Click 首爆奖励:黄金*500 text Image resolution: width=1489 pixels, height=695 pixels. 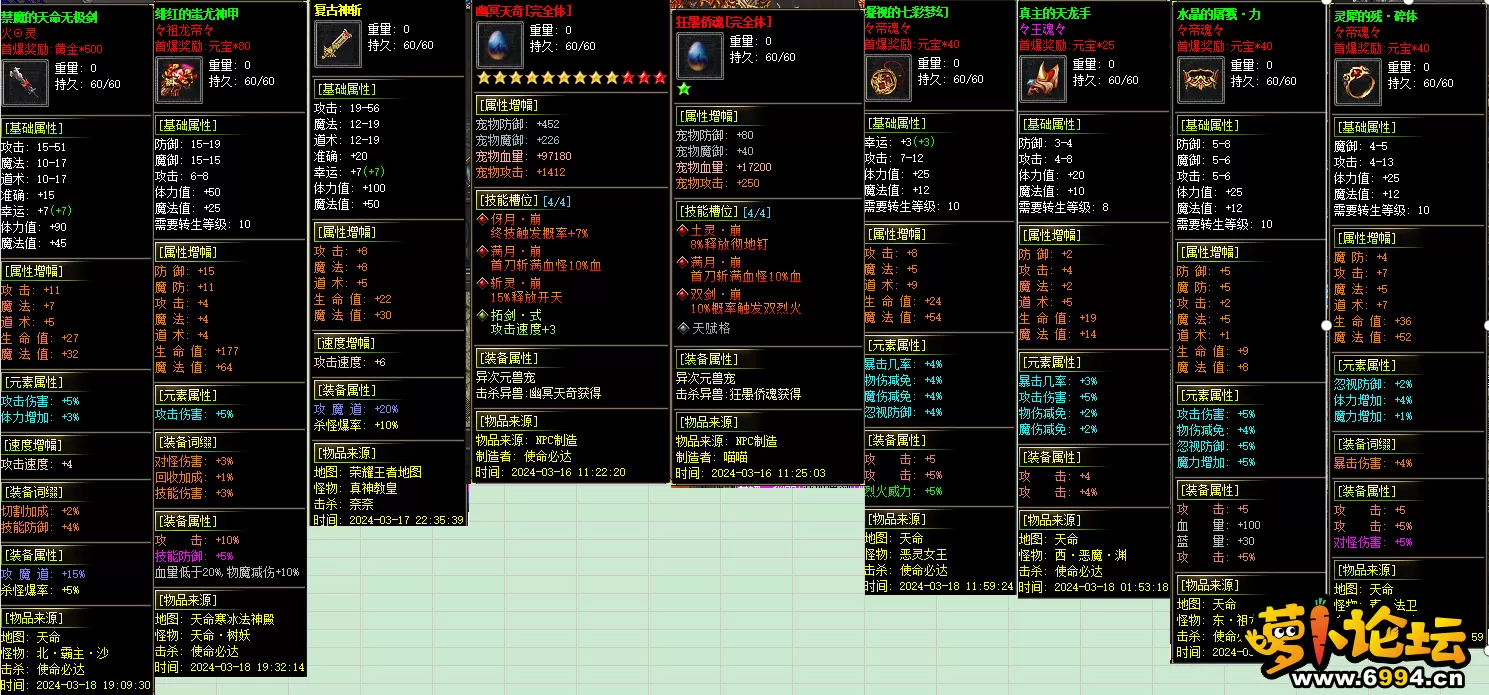point(52,48)
